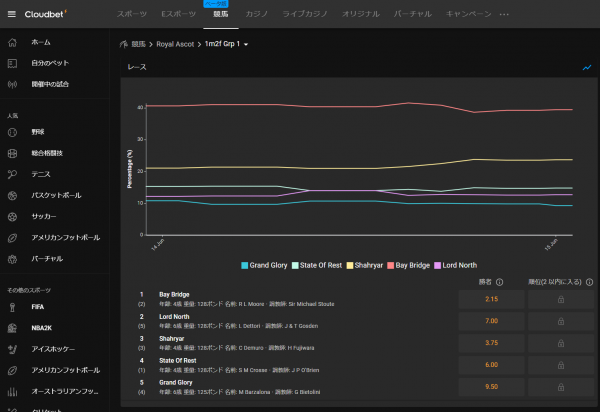This screenshot has height=412, width=600.
Task: Click the locked place bet for Bay Bridge
Action: click(x=561, y=299)
